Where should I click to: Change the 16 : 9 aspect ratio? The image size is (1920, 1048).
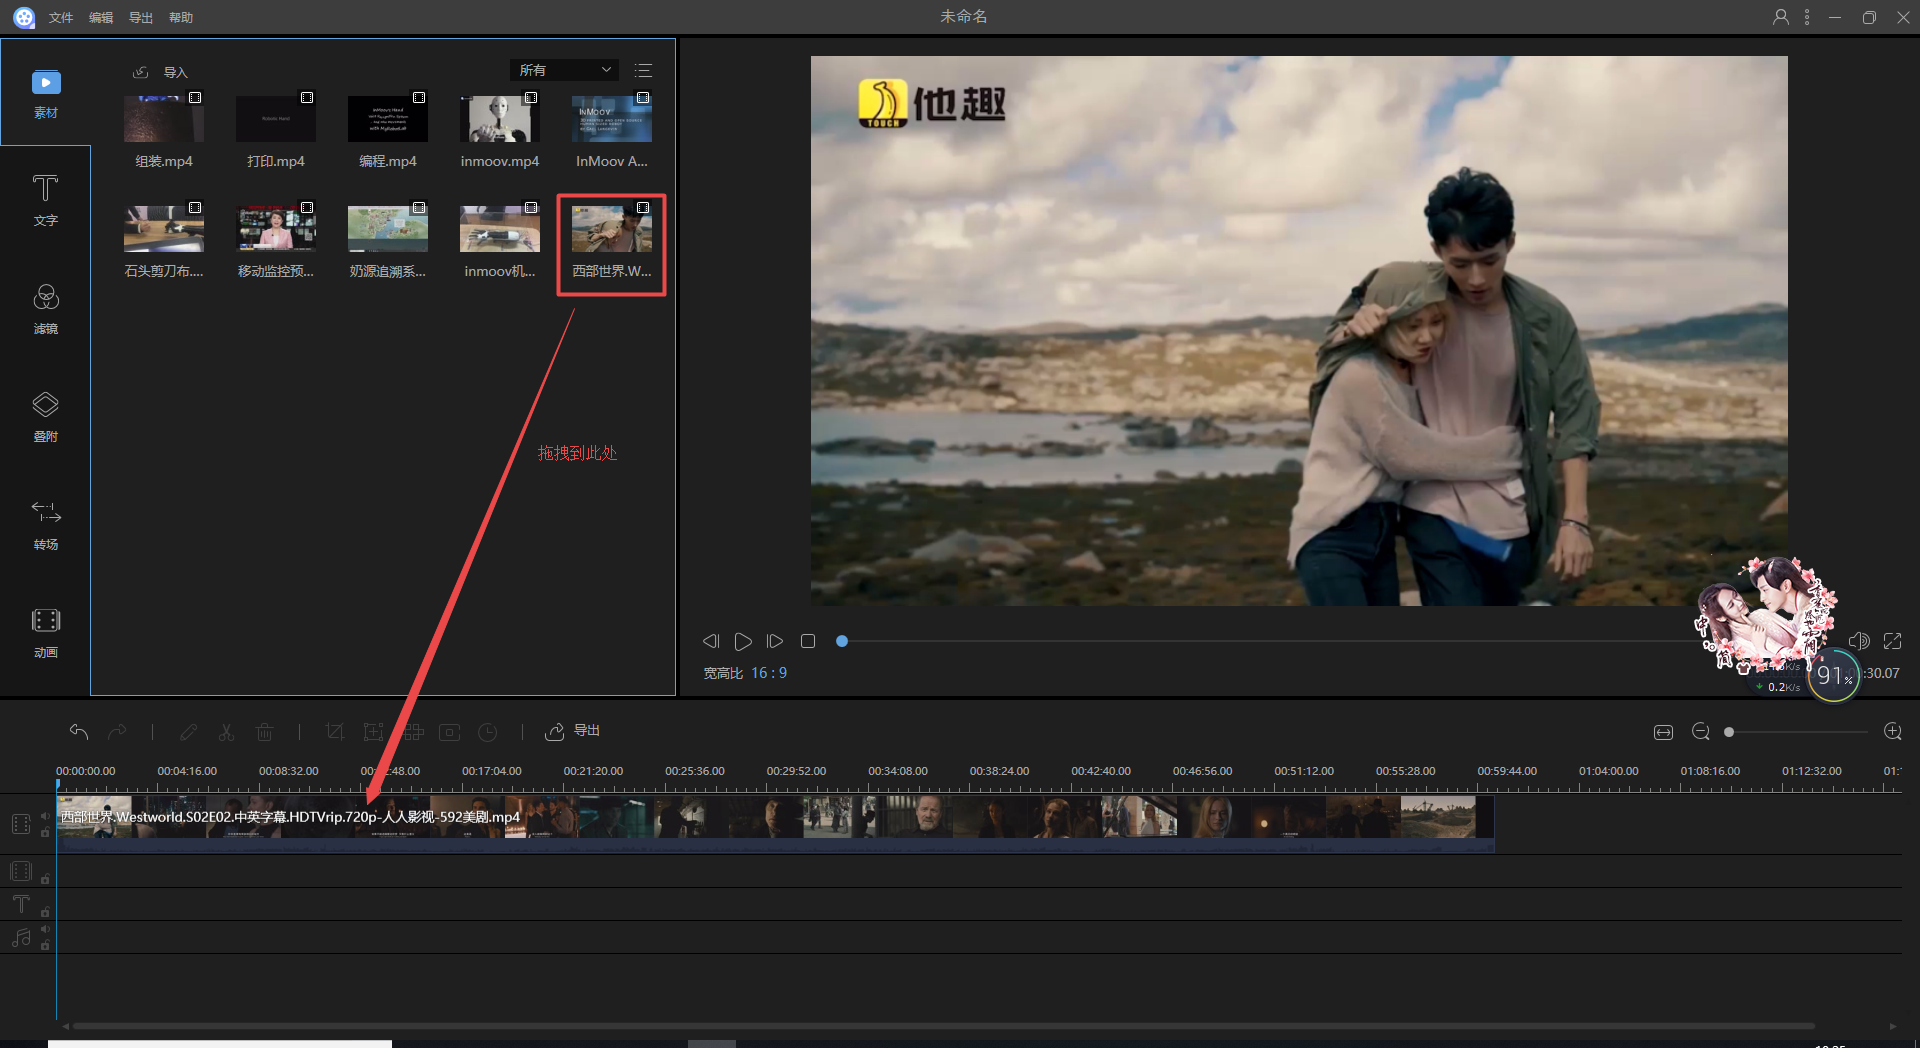(769, 673)
